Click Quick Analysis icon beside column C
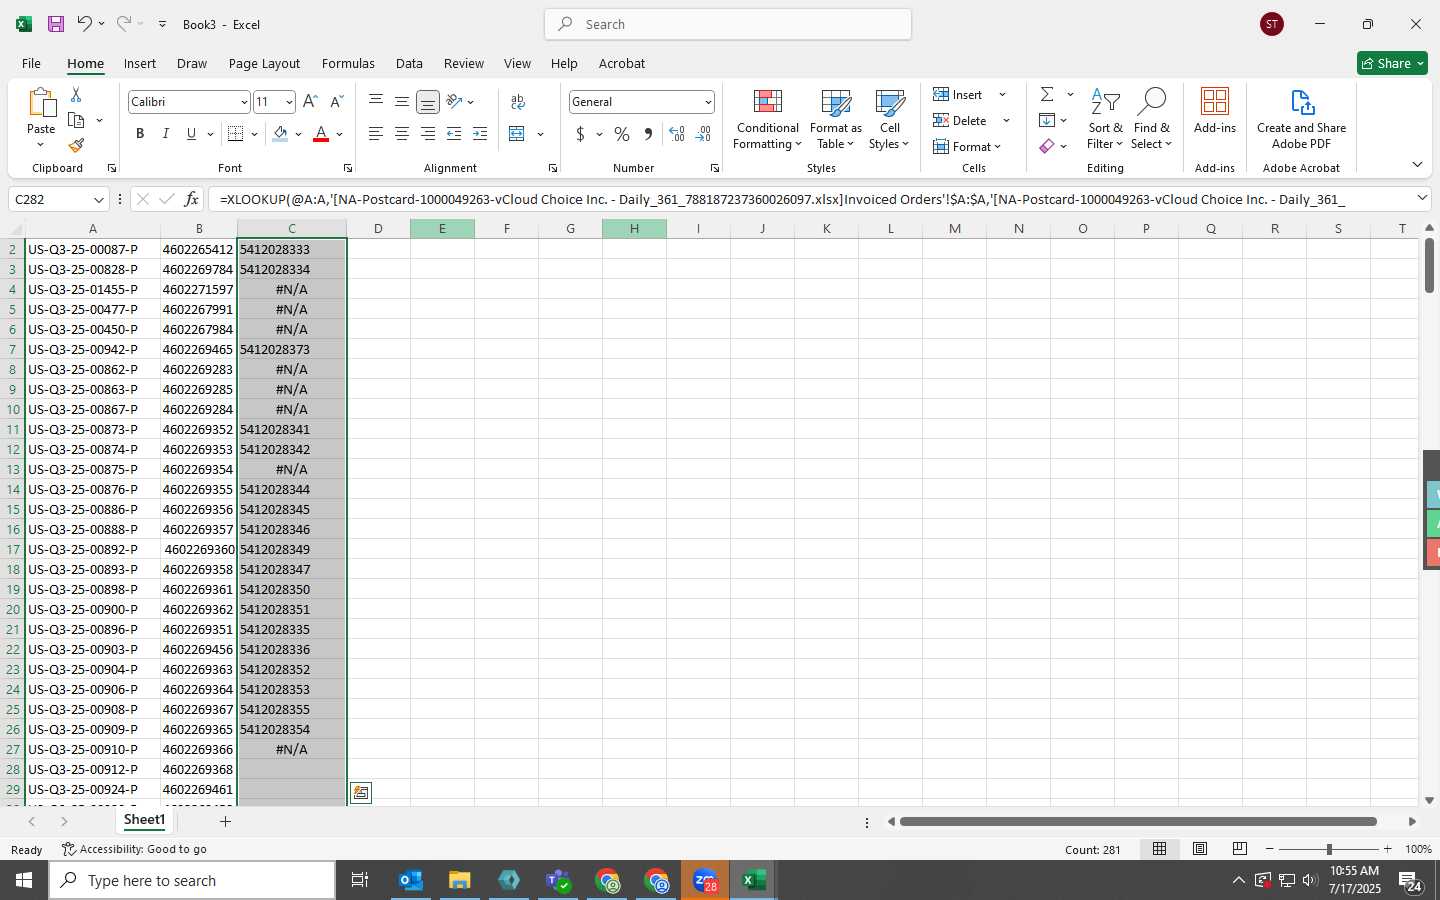This screenshot has width=1440, height=900. tap(361, 793)
